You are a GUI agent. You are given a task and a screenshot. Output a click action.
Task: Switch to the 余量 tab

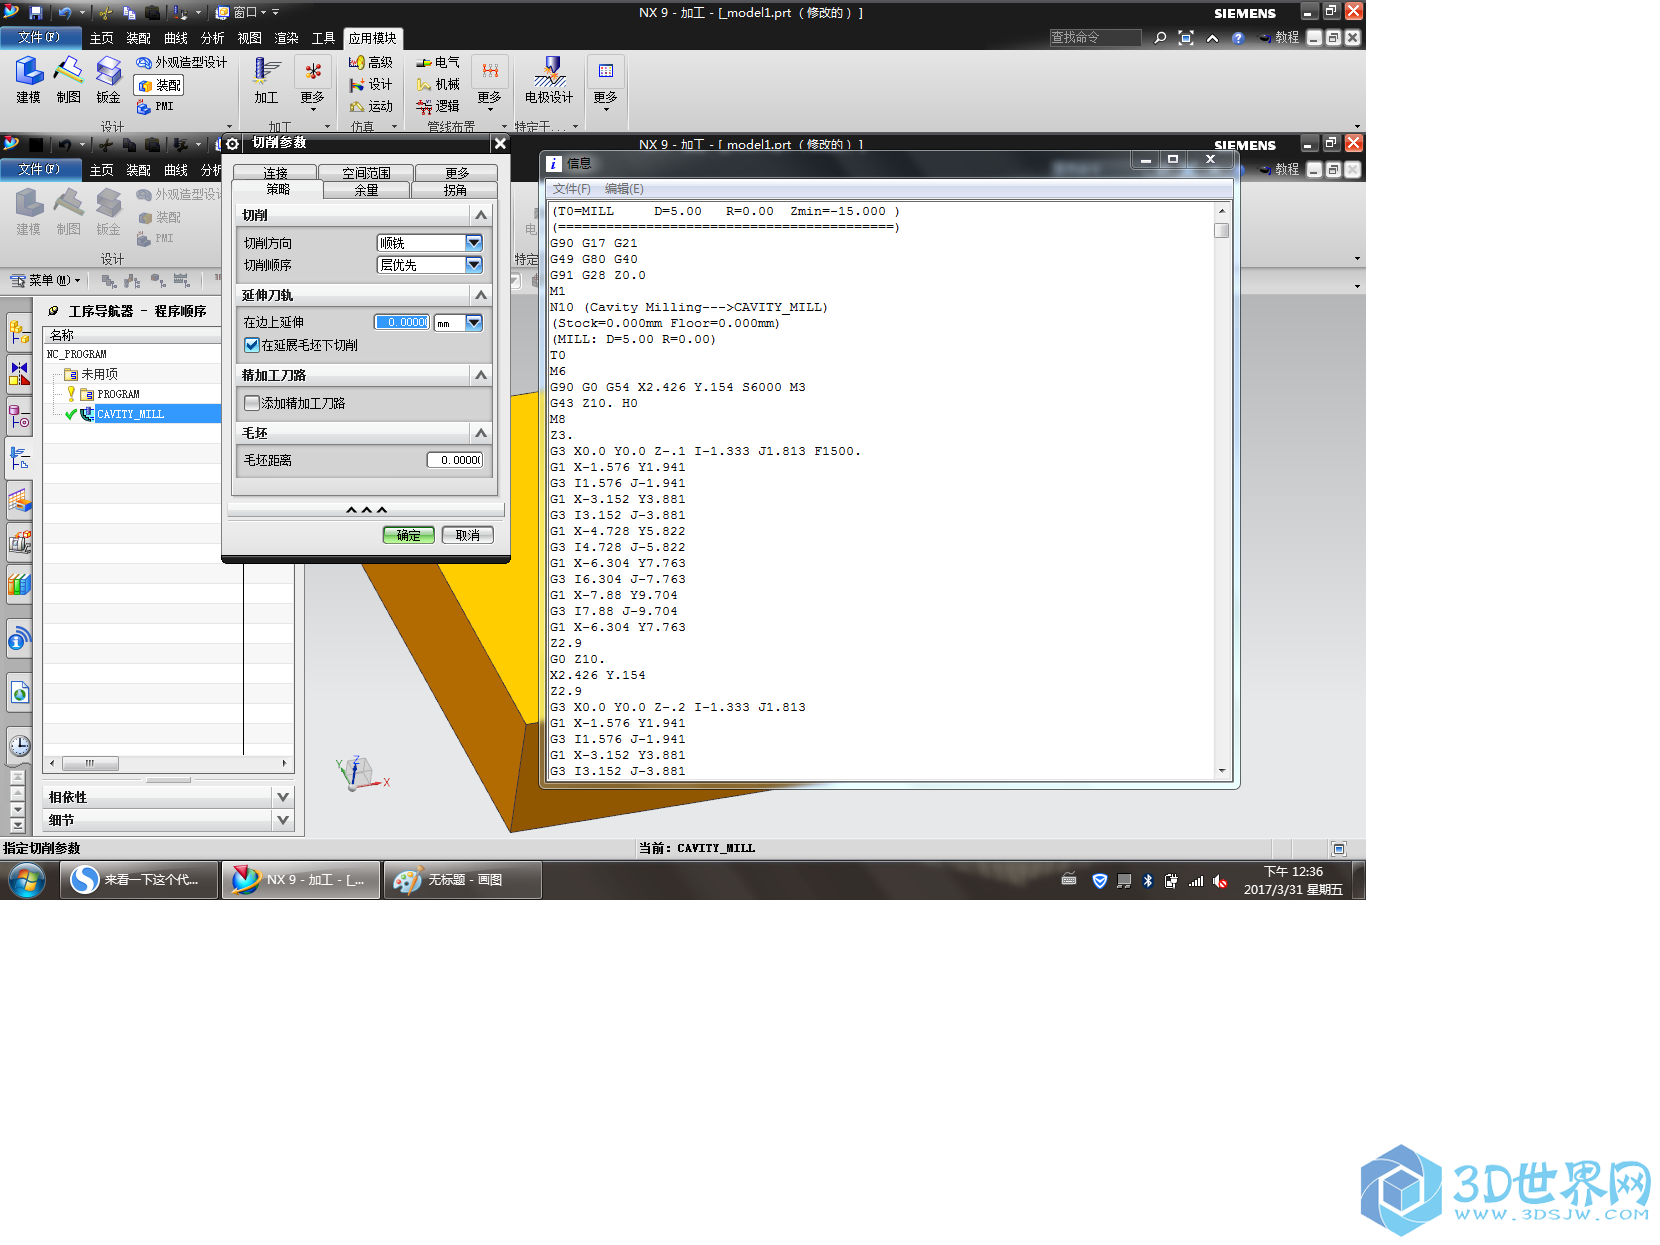pos(366,190)
